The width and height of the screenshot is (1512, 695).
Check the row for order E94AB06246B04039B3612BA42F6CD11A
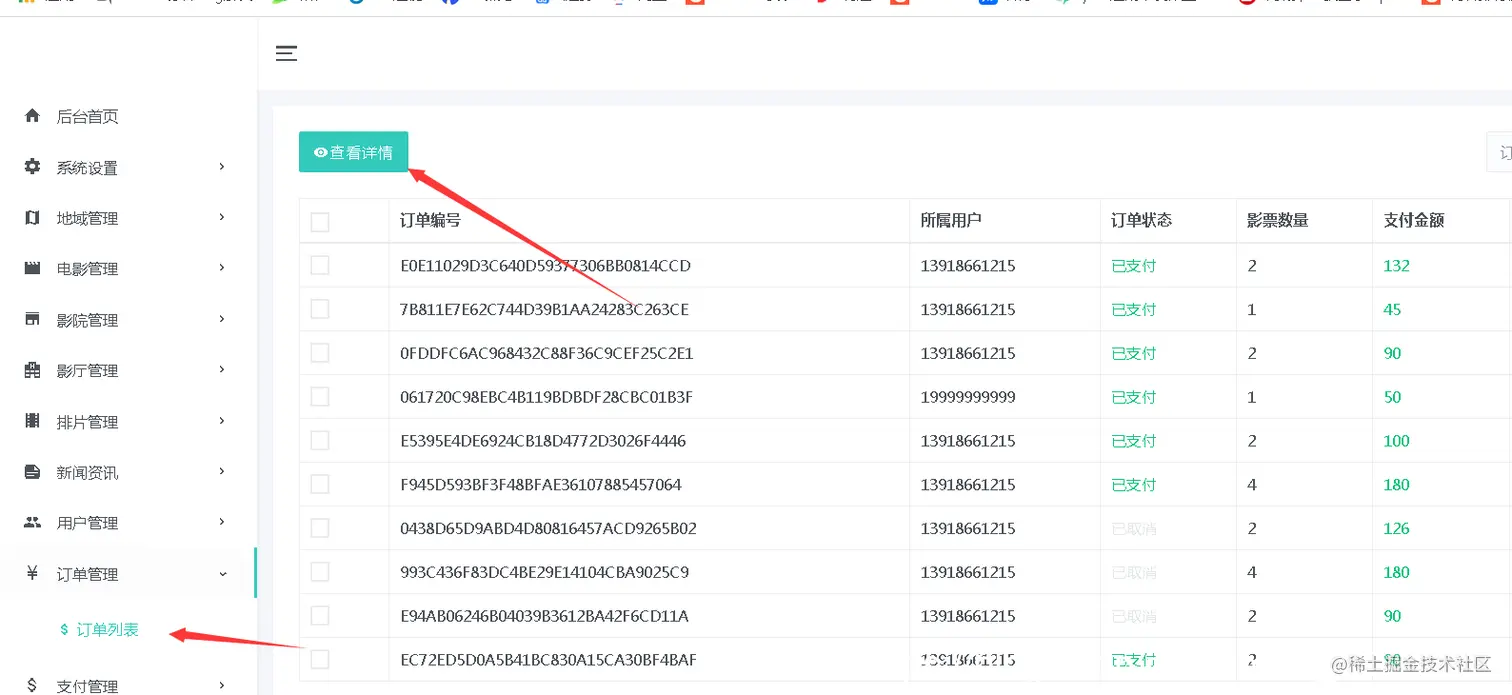click(320, 615)
